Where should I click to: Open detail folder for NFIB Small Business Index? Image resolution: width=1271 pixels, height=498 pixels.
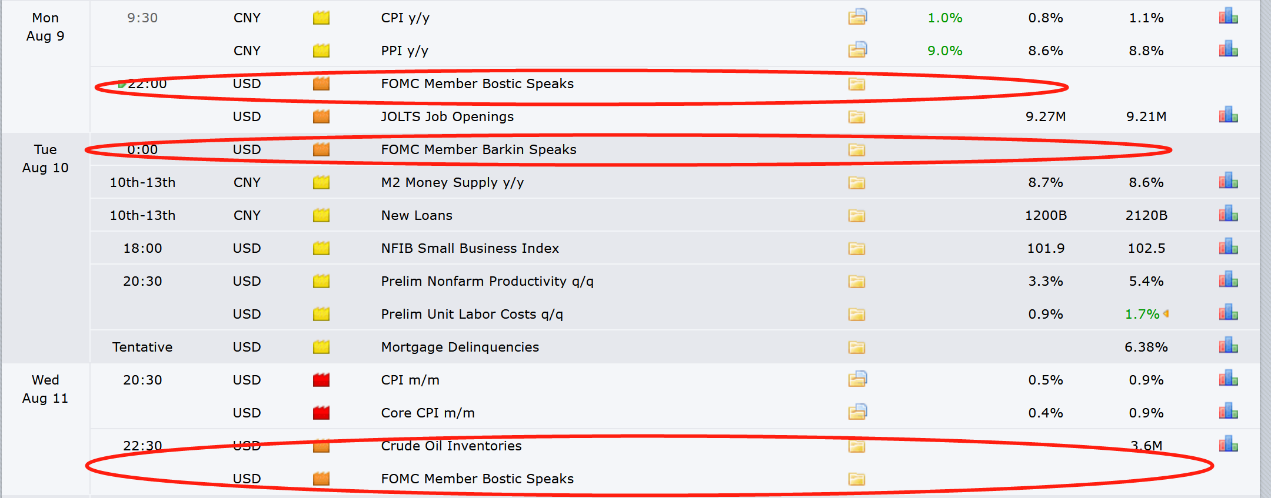coord(856,249)
